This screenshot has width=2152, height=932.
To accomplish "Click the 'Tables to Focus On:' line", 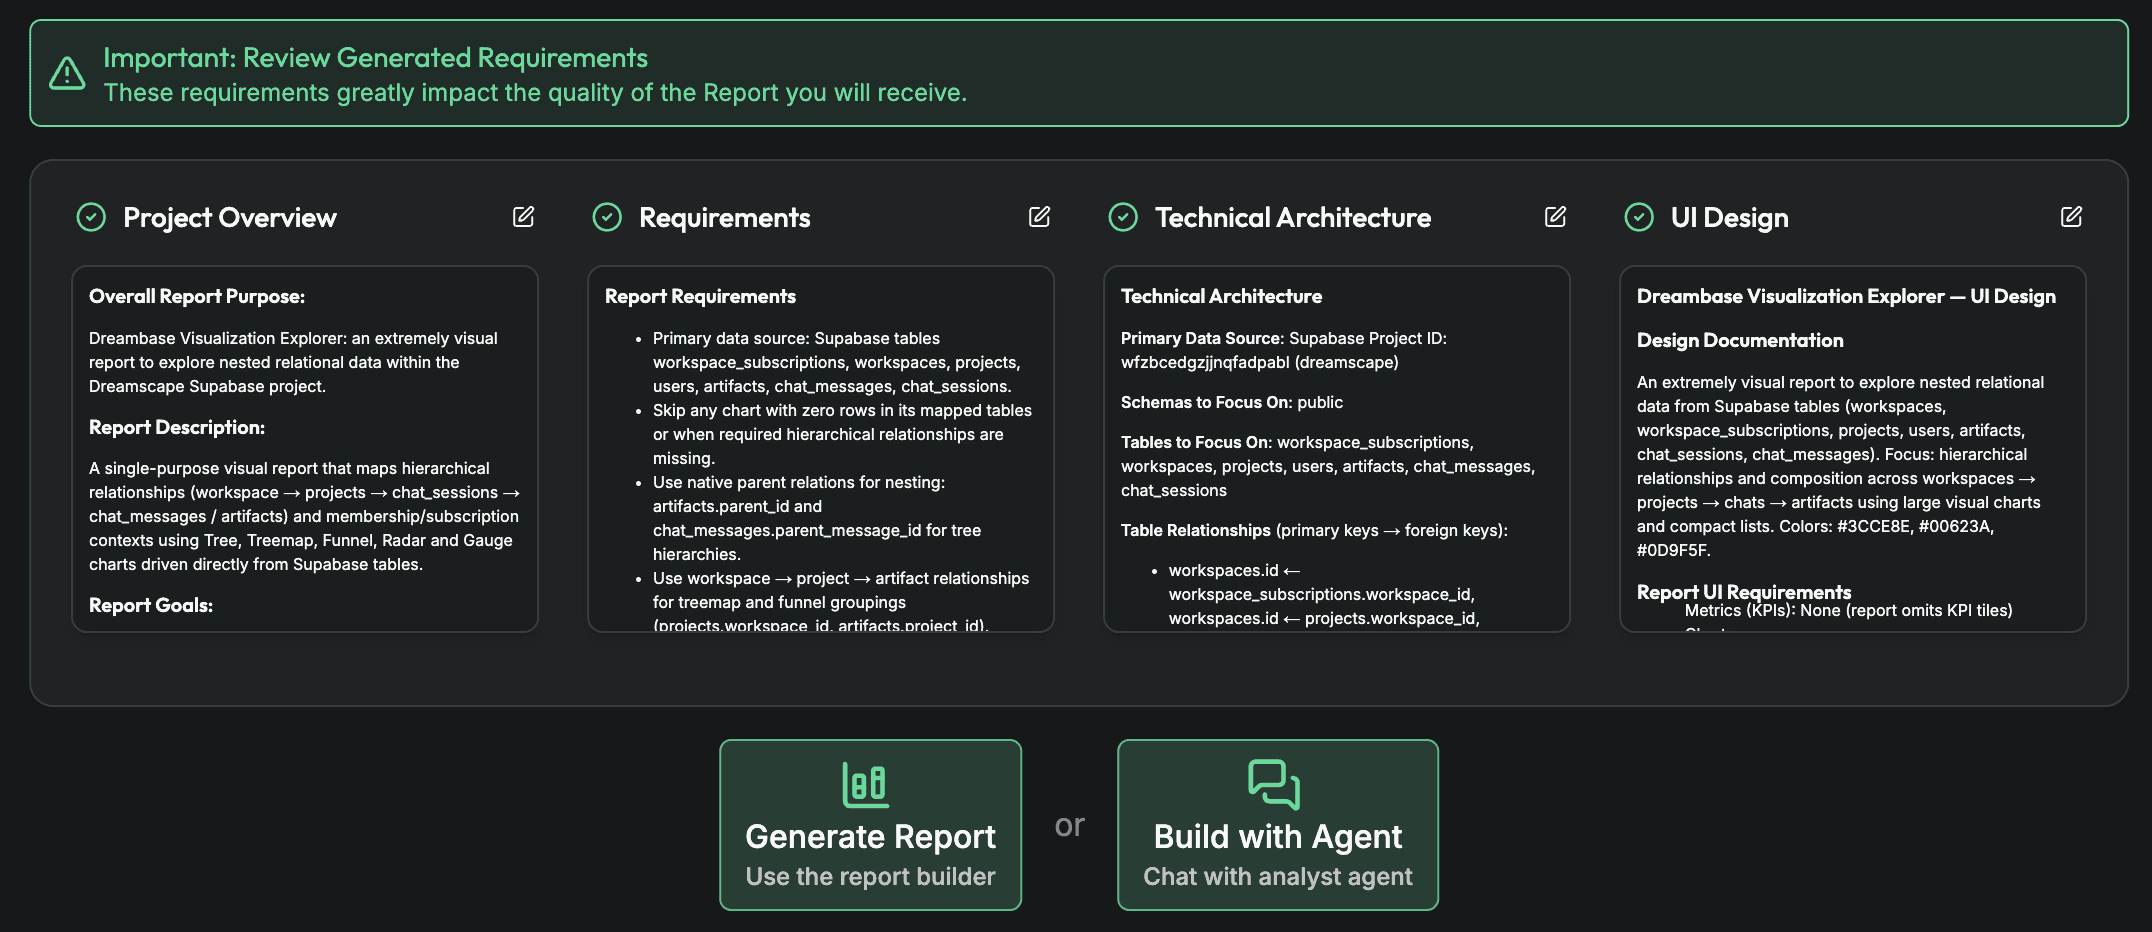I will pos(1328,466).
